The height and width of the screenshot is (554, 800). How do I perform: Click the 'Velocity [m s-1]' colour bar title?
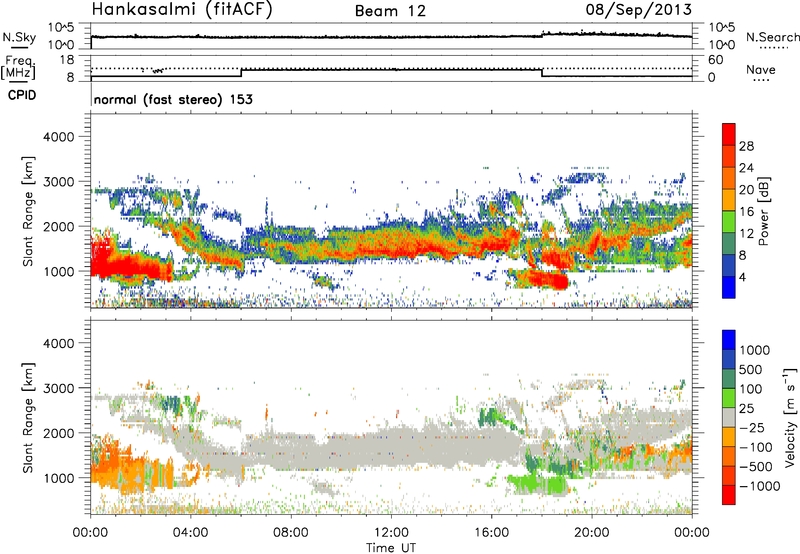[x=790, y=417]
